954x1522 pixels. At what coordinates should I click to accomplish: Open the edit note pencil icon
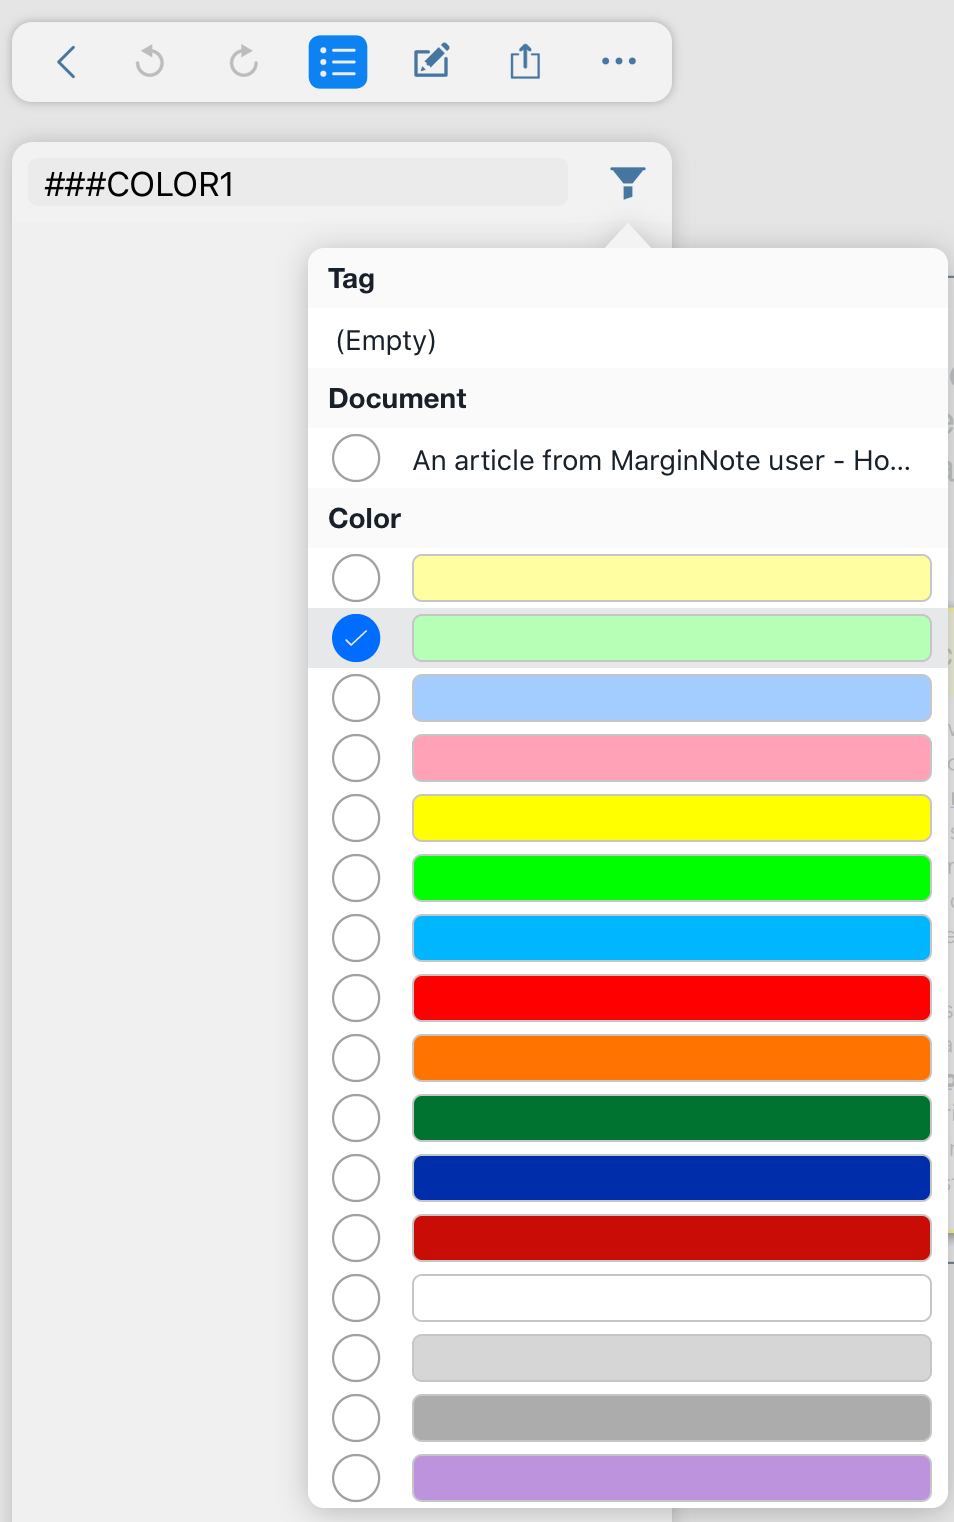point(431,62)
